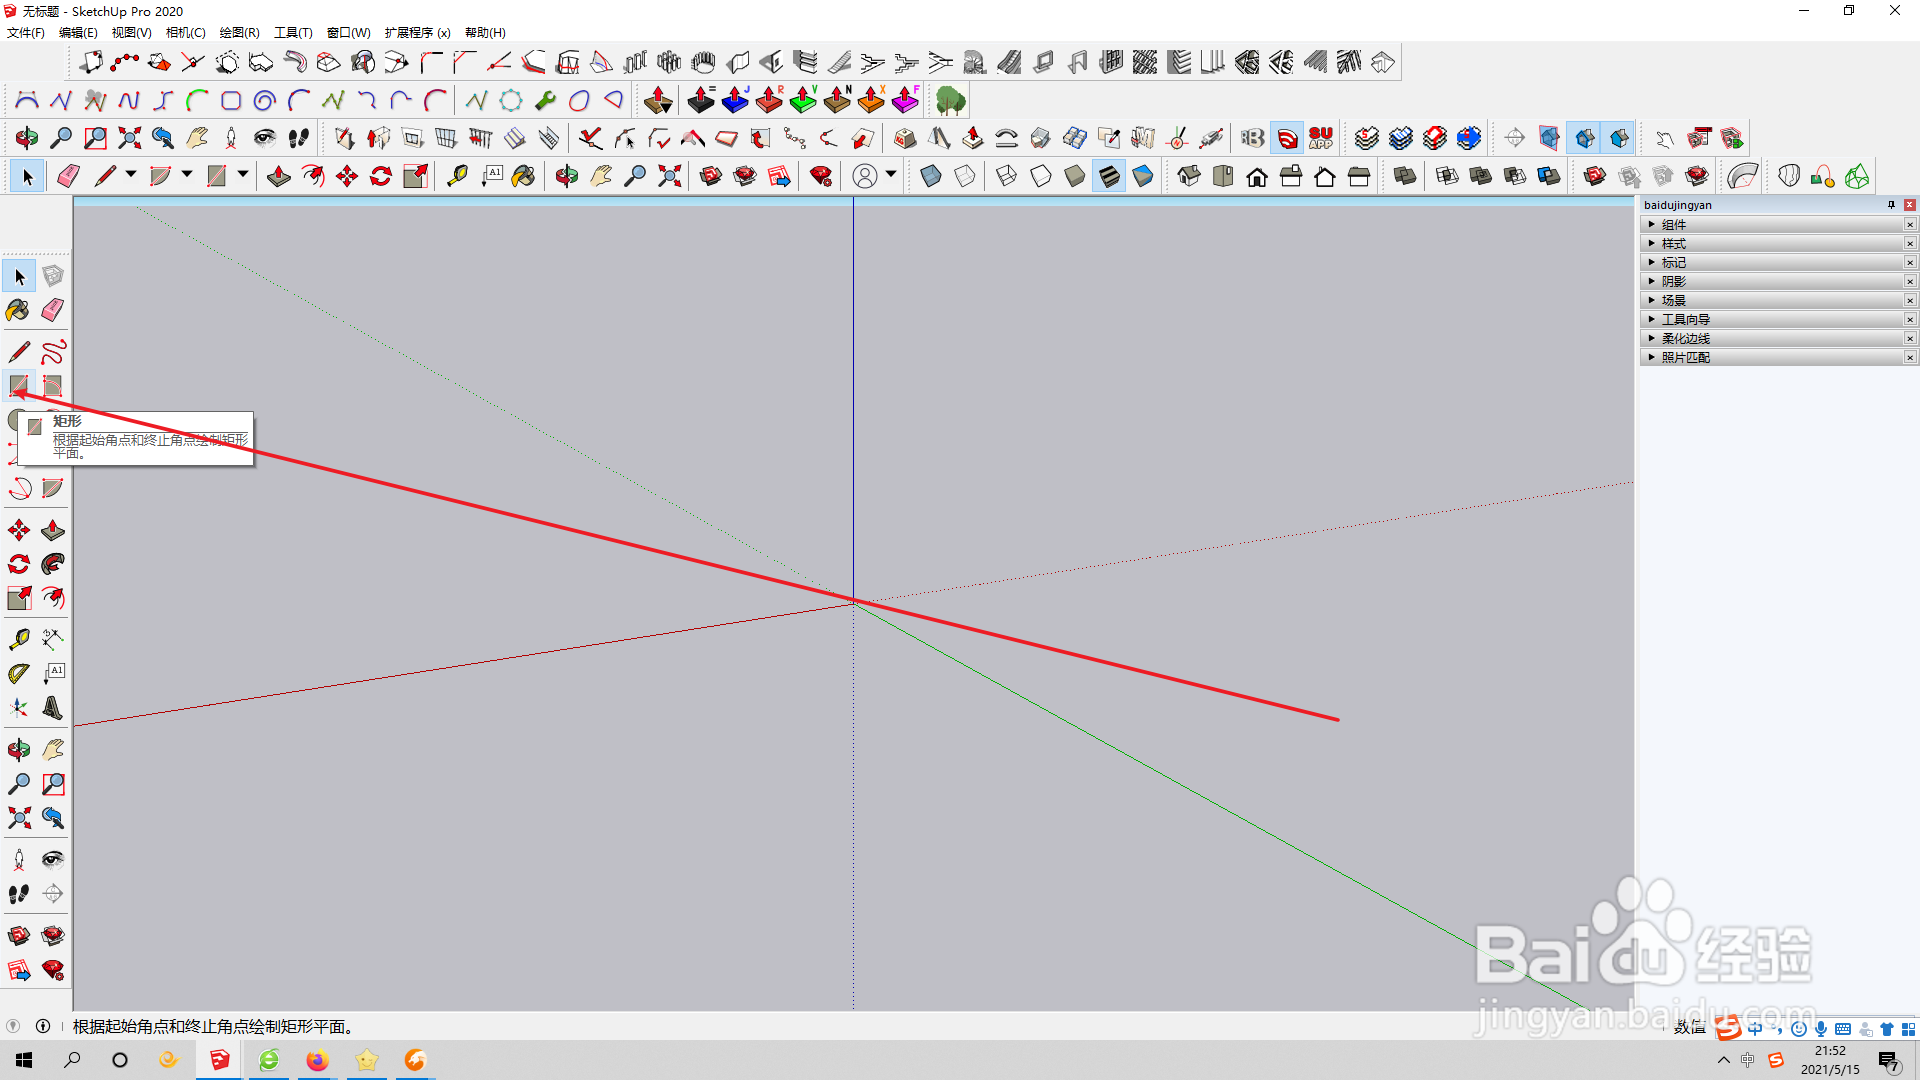Pick the Paint Bucket tool in left toolbar
This screenshot has width=1920, height=1080.
pyautogui.click(x=18, y=310)
